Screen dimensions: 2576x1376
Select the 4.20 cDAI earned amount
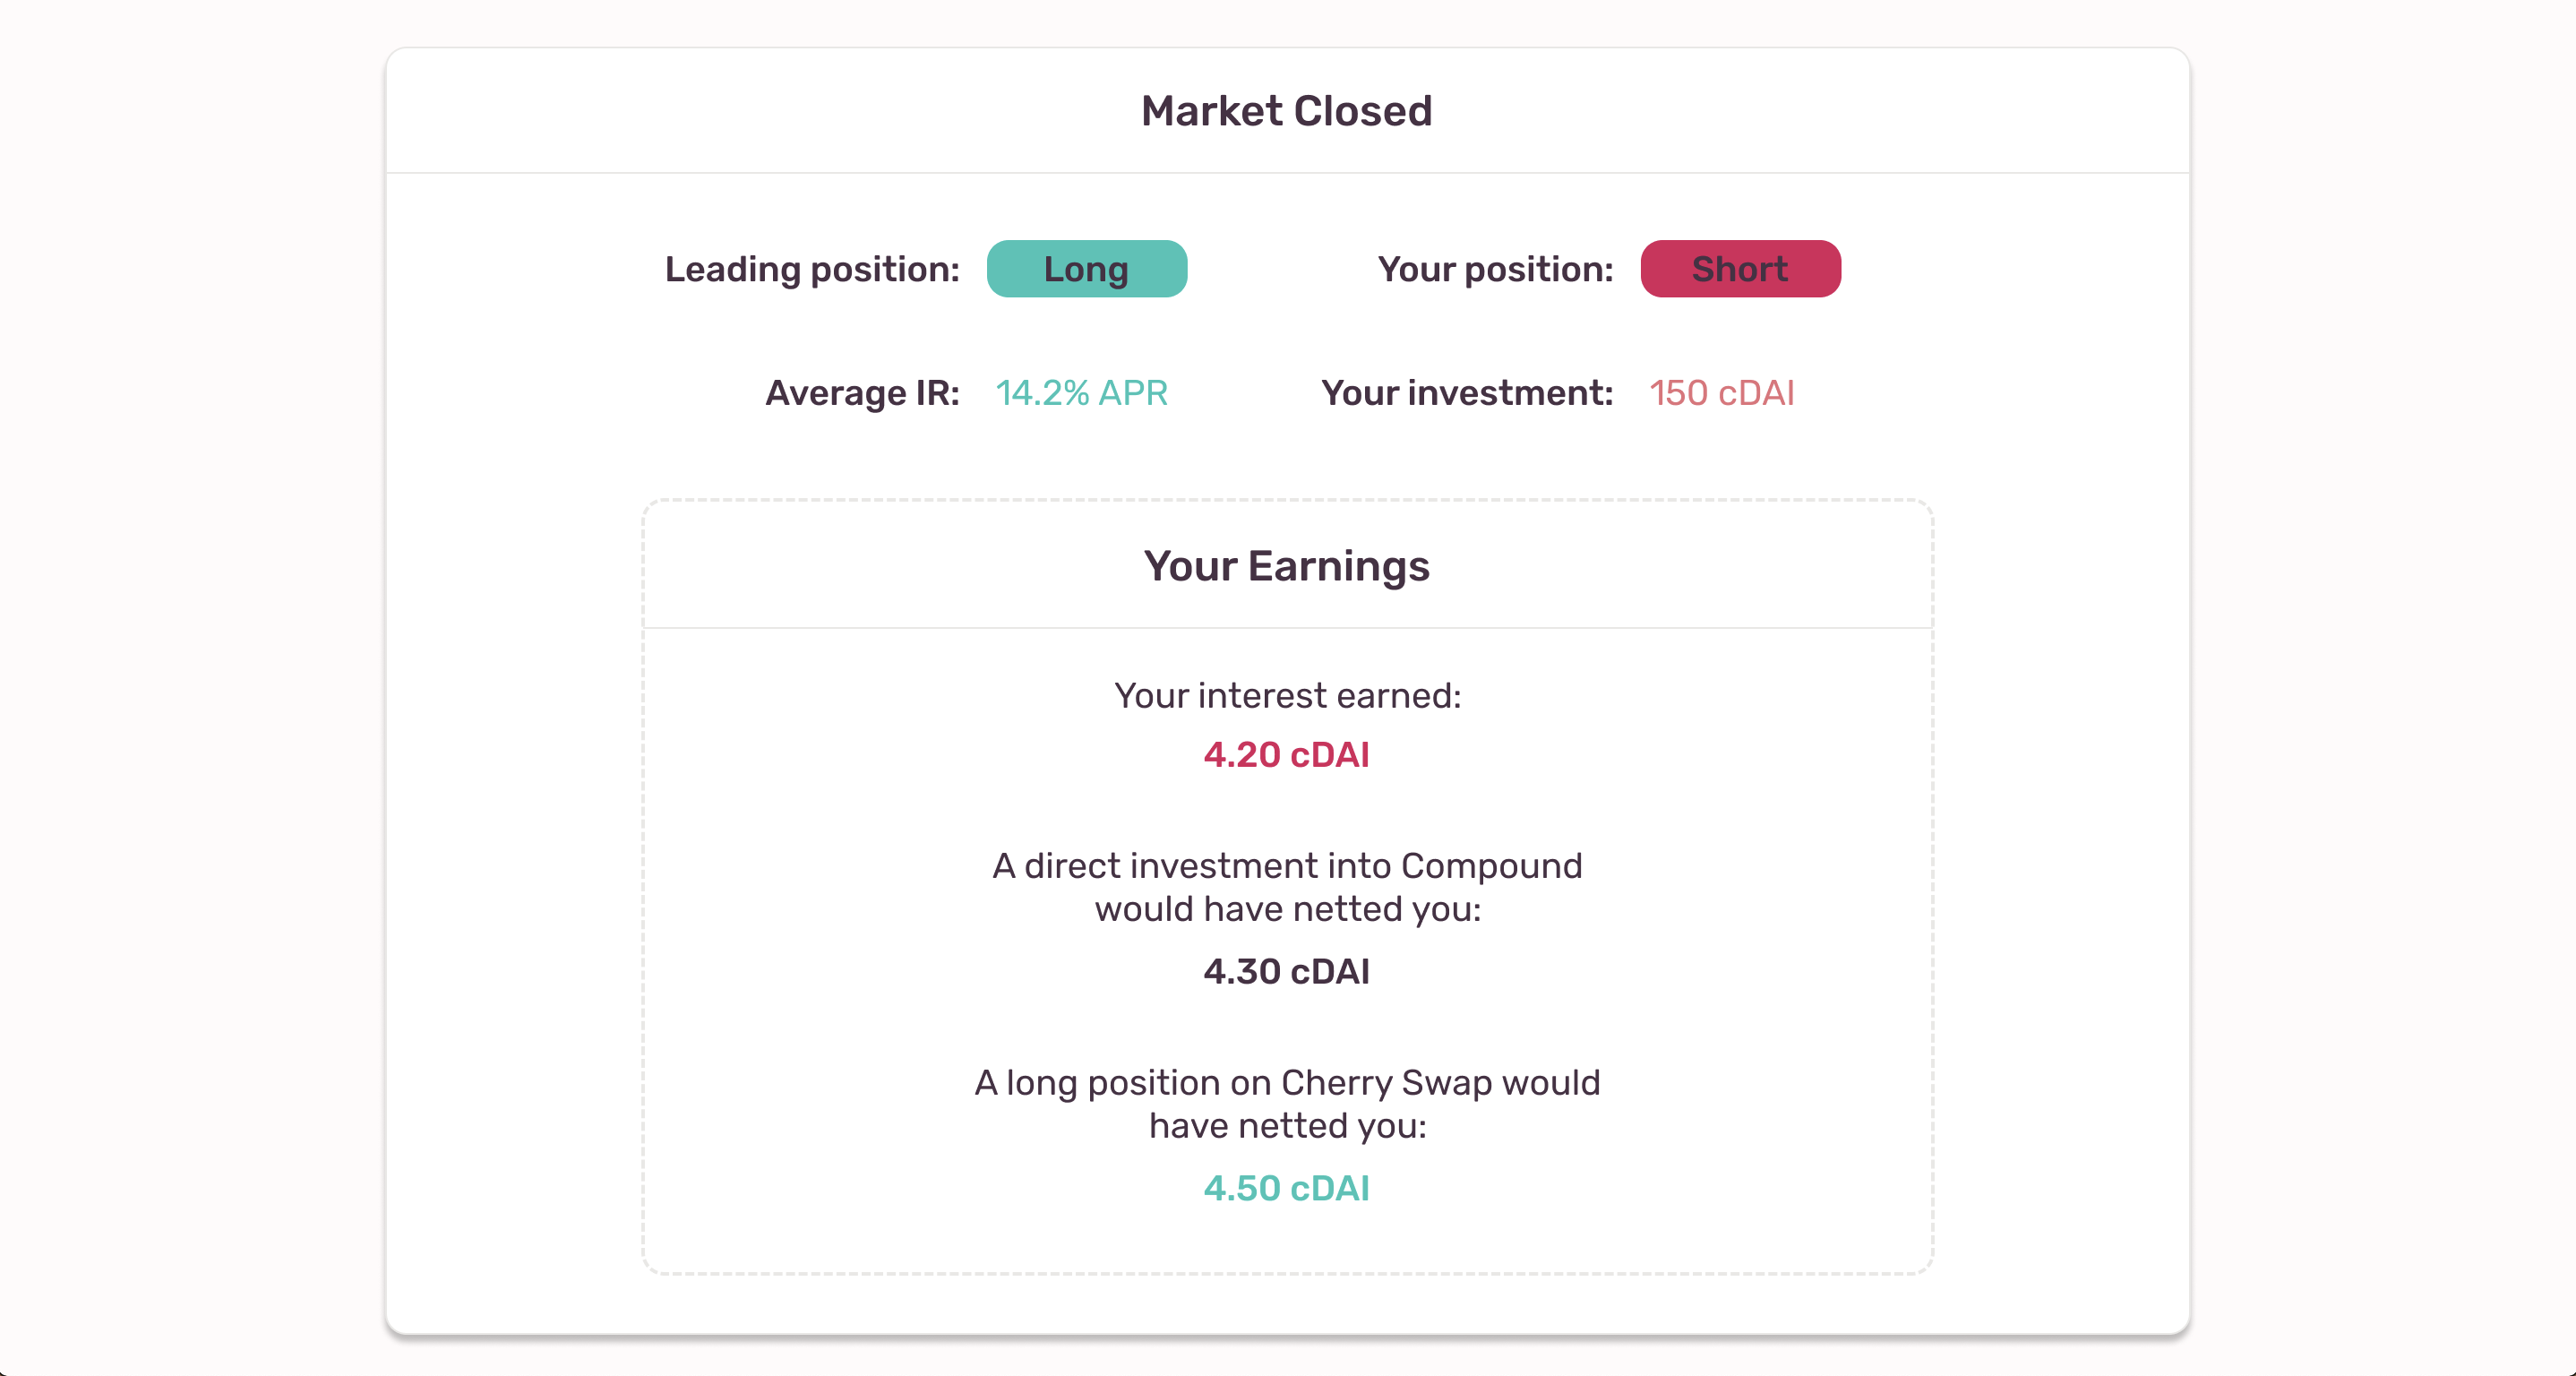(x=1286, y=754)
